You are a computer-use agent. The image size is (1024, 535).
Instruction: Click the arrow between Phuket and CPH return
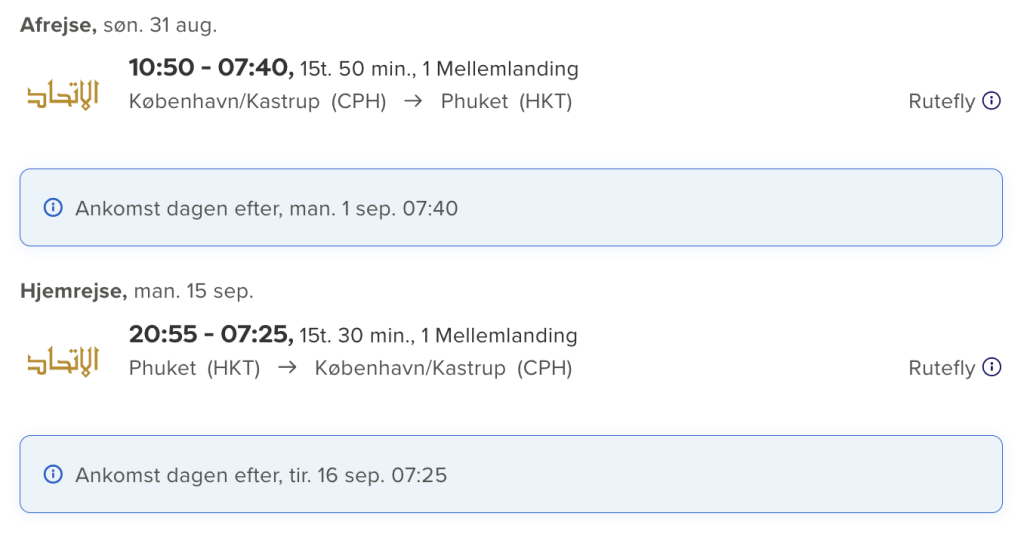coord(287,368)
